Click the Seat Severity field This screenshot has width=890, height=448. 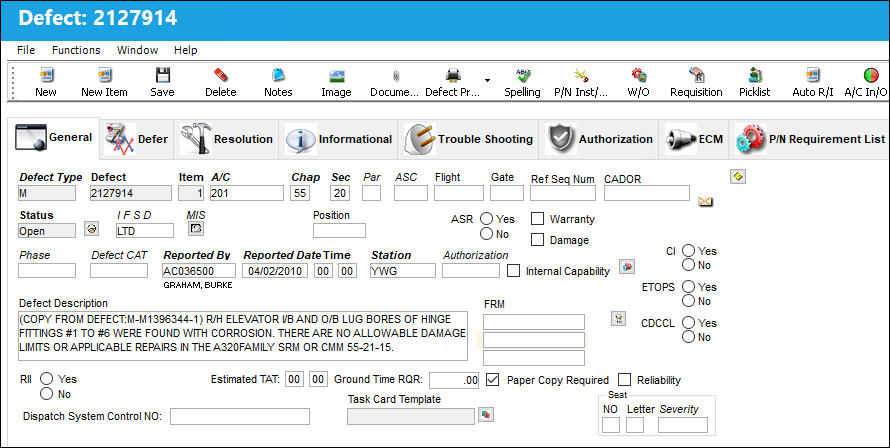point(683,425)
